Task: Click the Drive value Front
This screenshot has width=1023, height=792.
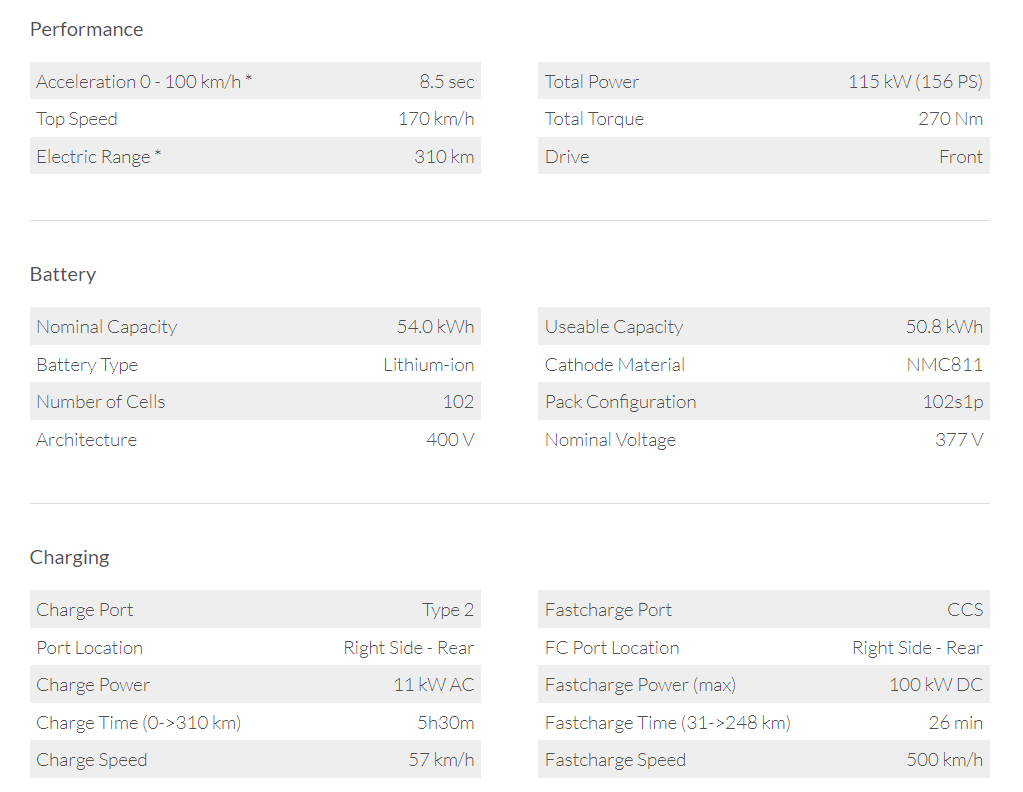Action: click(x=960, y=157)
